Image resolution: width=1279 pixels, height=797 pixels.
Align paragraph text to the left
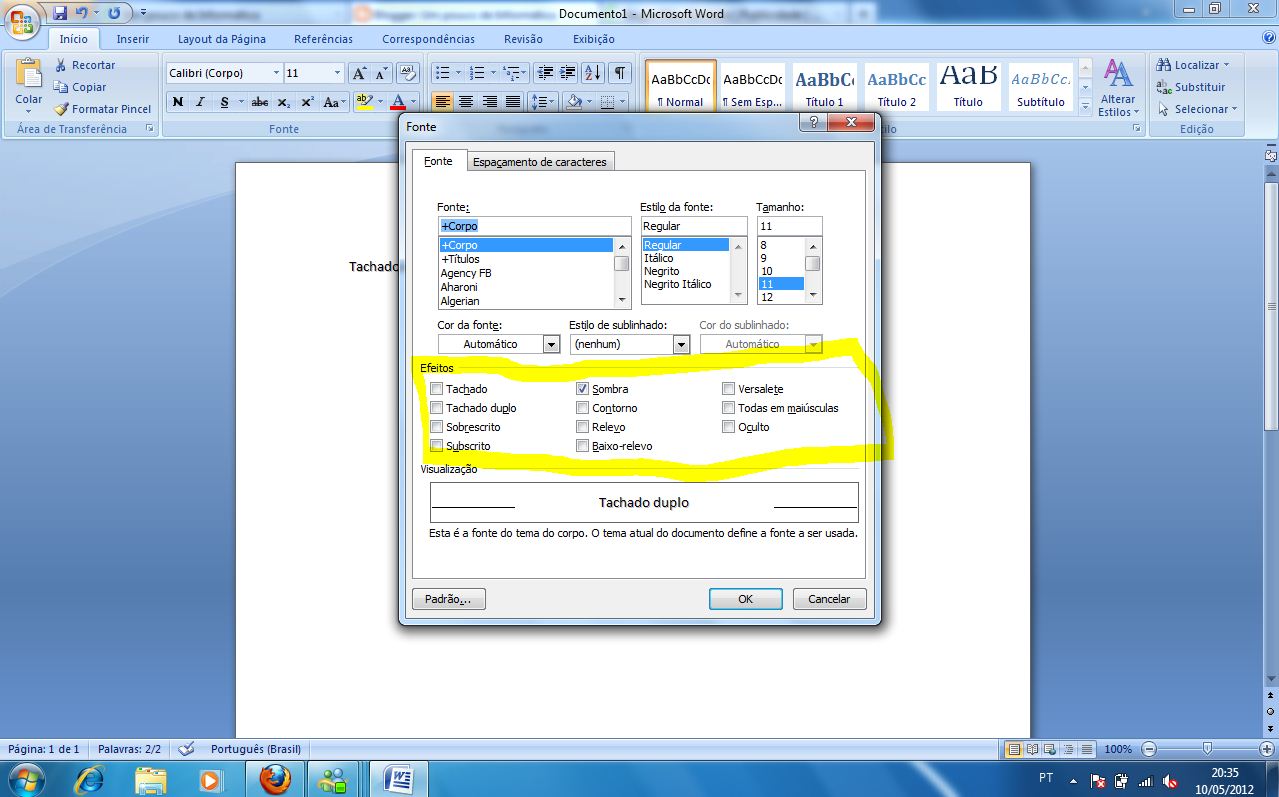(x=443, y=102)
